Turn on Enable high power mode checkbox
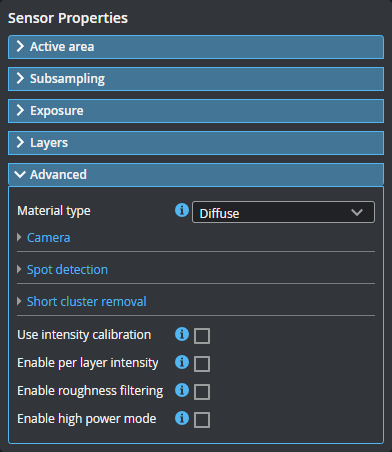Screen dimensions: 392x452 click(202, 420)
